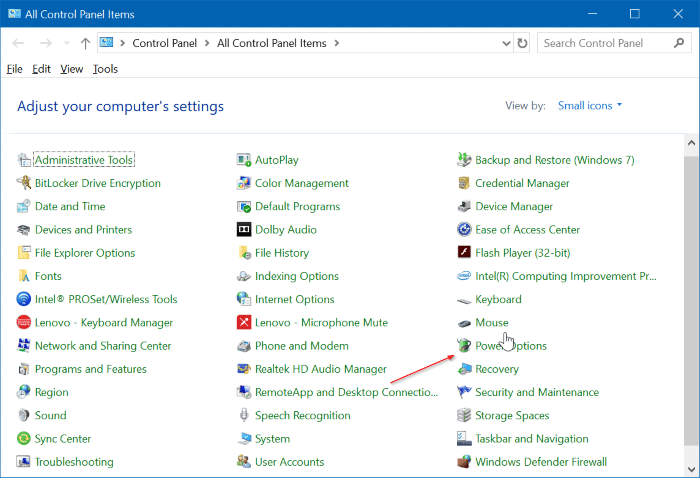The height and width of the screenshot is (478, 700).
Task: Expand chevron before Control Panel breadcrumb
Action: click(123, 43)
